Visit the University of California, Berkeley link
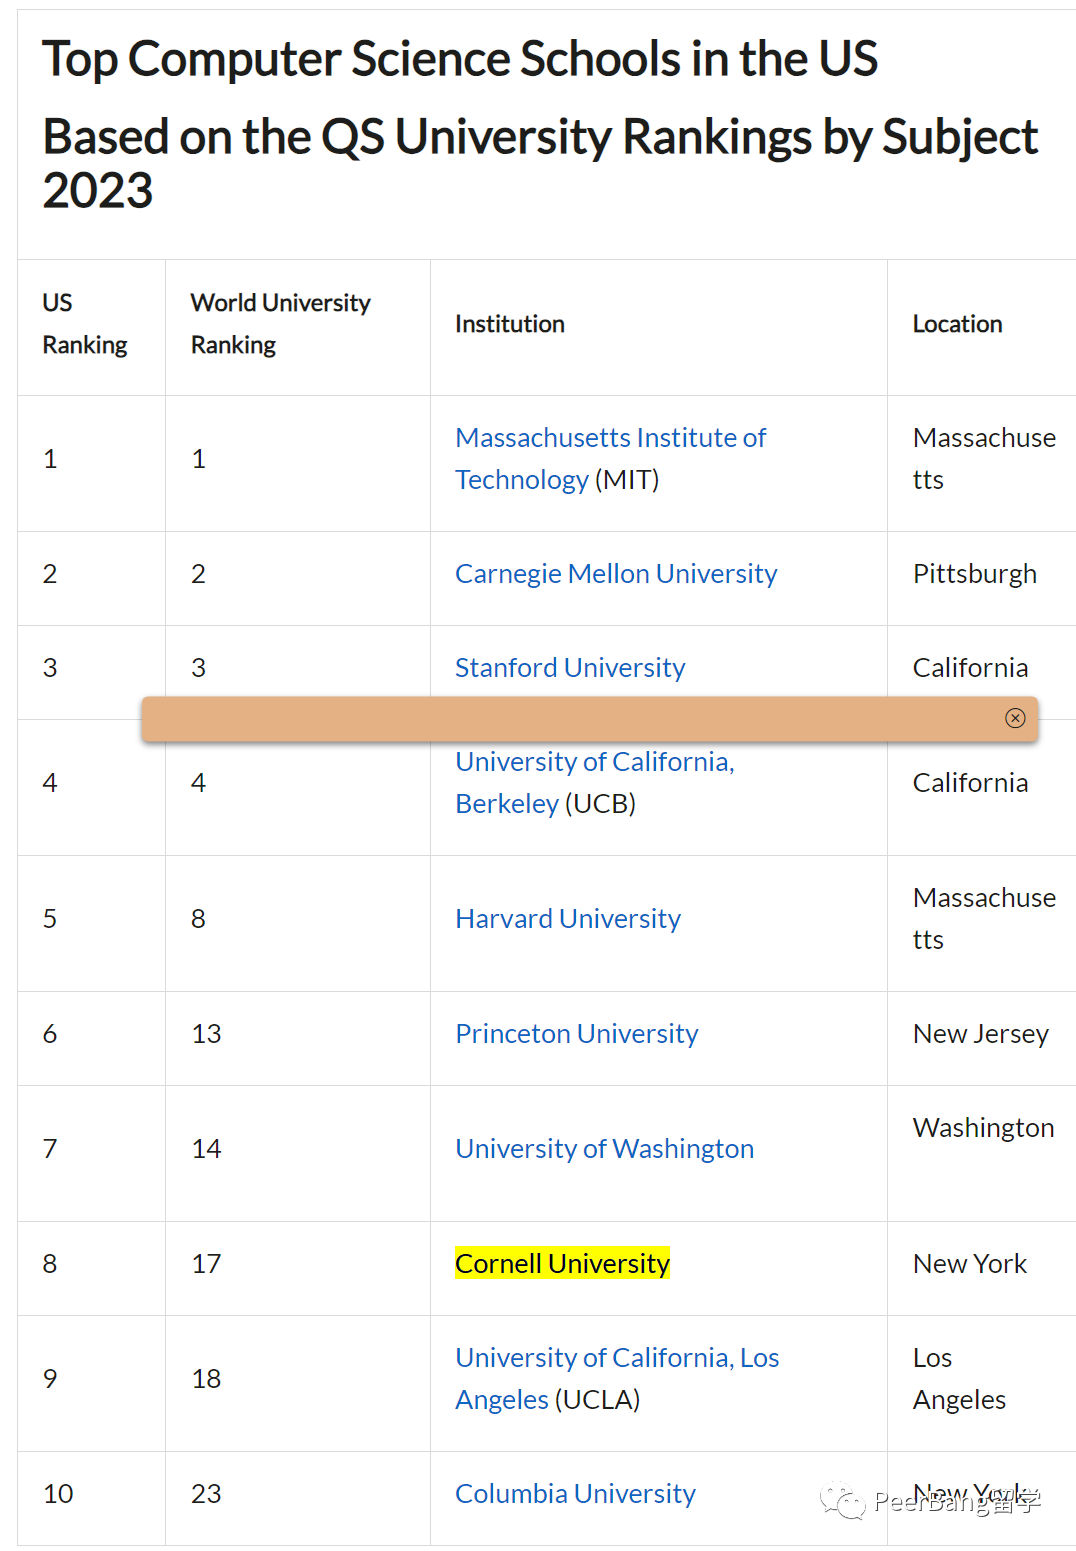 point(595,783)
